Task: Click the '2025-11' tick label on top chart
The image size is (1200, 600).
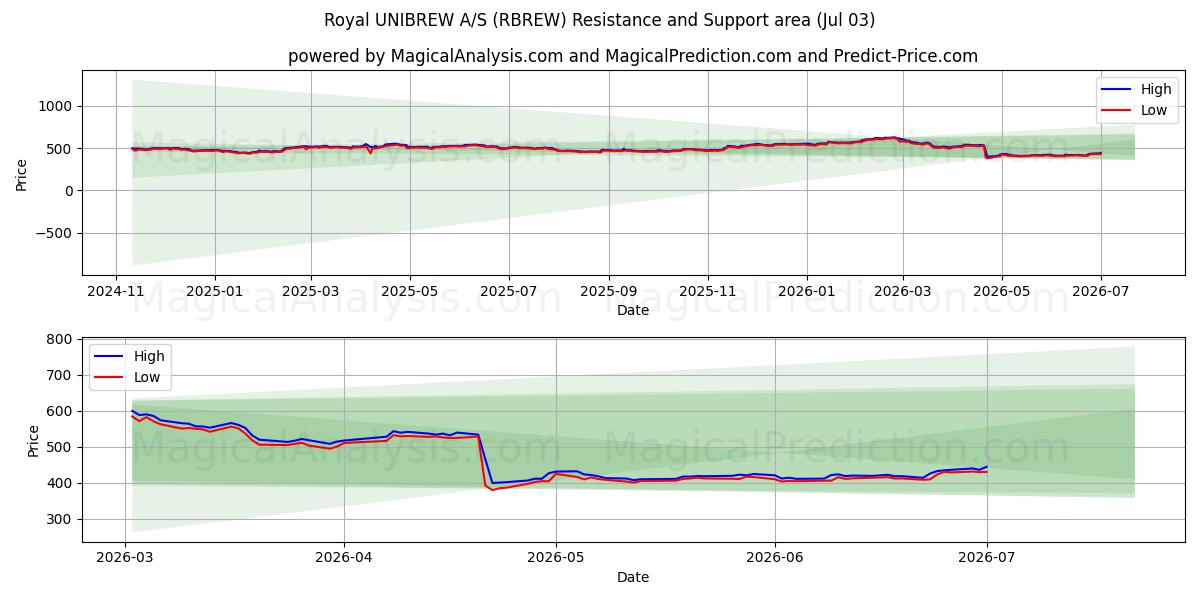Action: click(708, 290)
